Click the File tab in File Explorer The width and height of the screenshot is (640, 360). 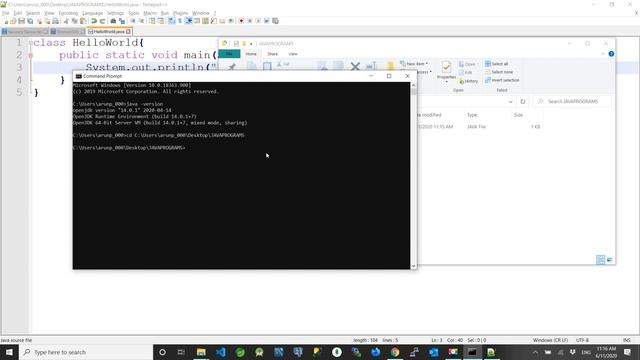point(229,54)
